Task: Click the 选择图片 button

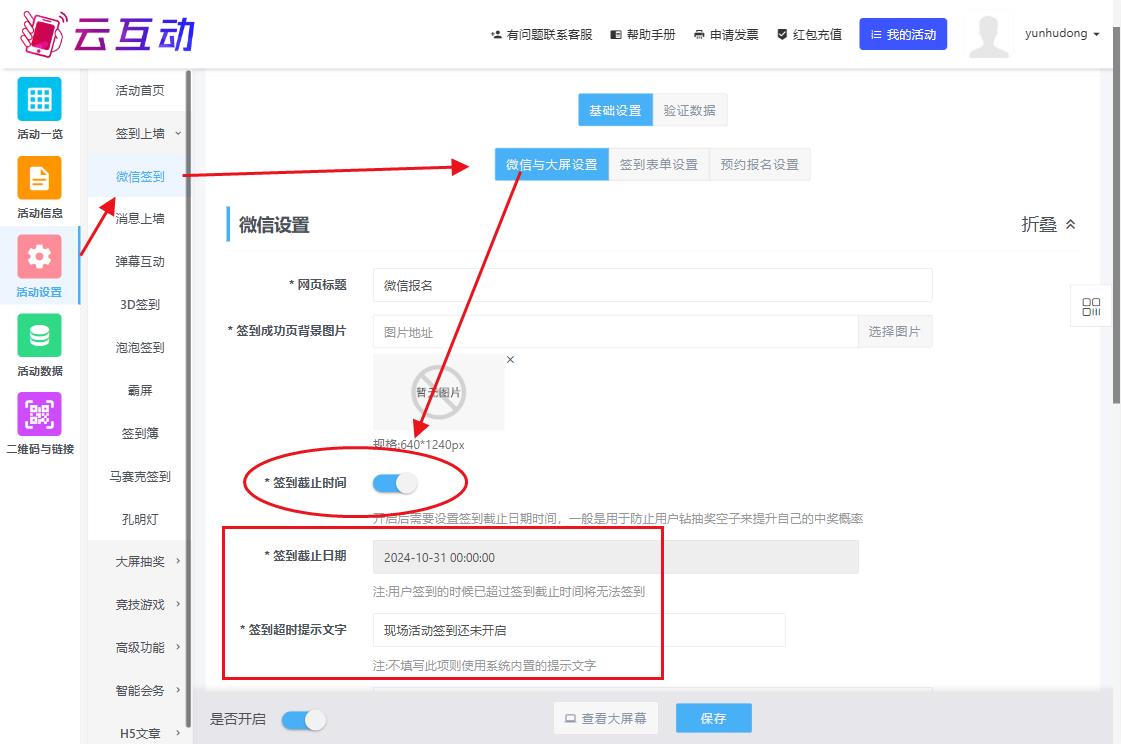Action: click(x=894, y=332)
